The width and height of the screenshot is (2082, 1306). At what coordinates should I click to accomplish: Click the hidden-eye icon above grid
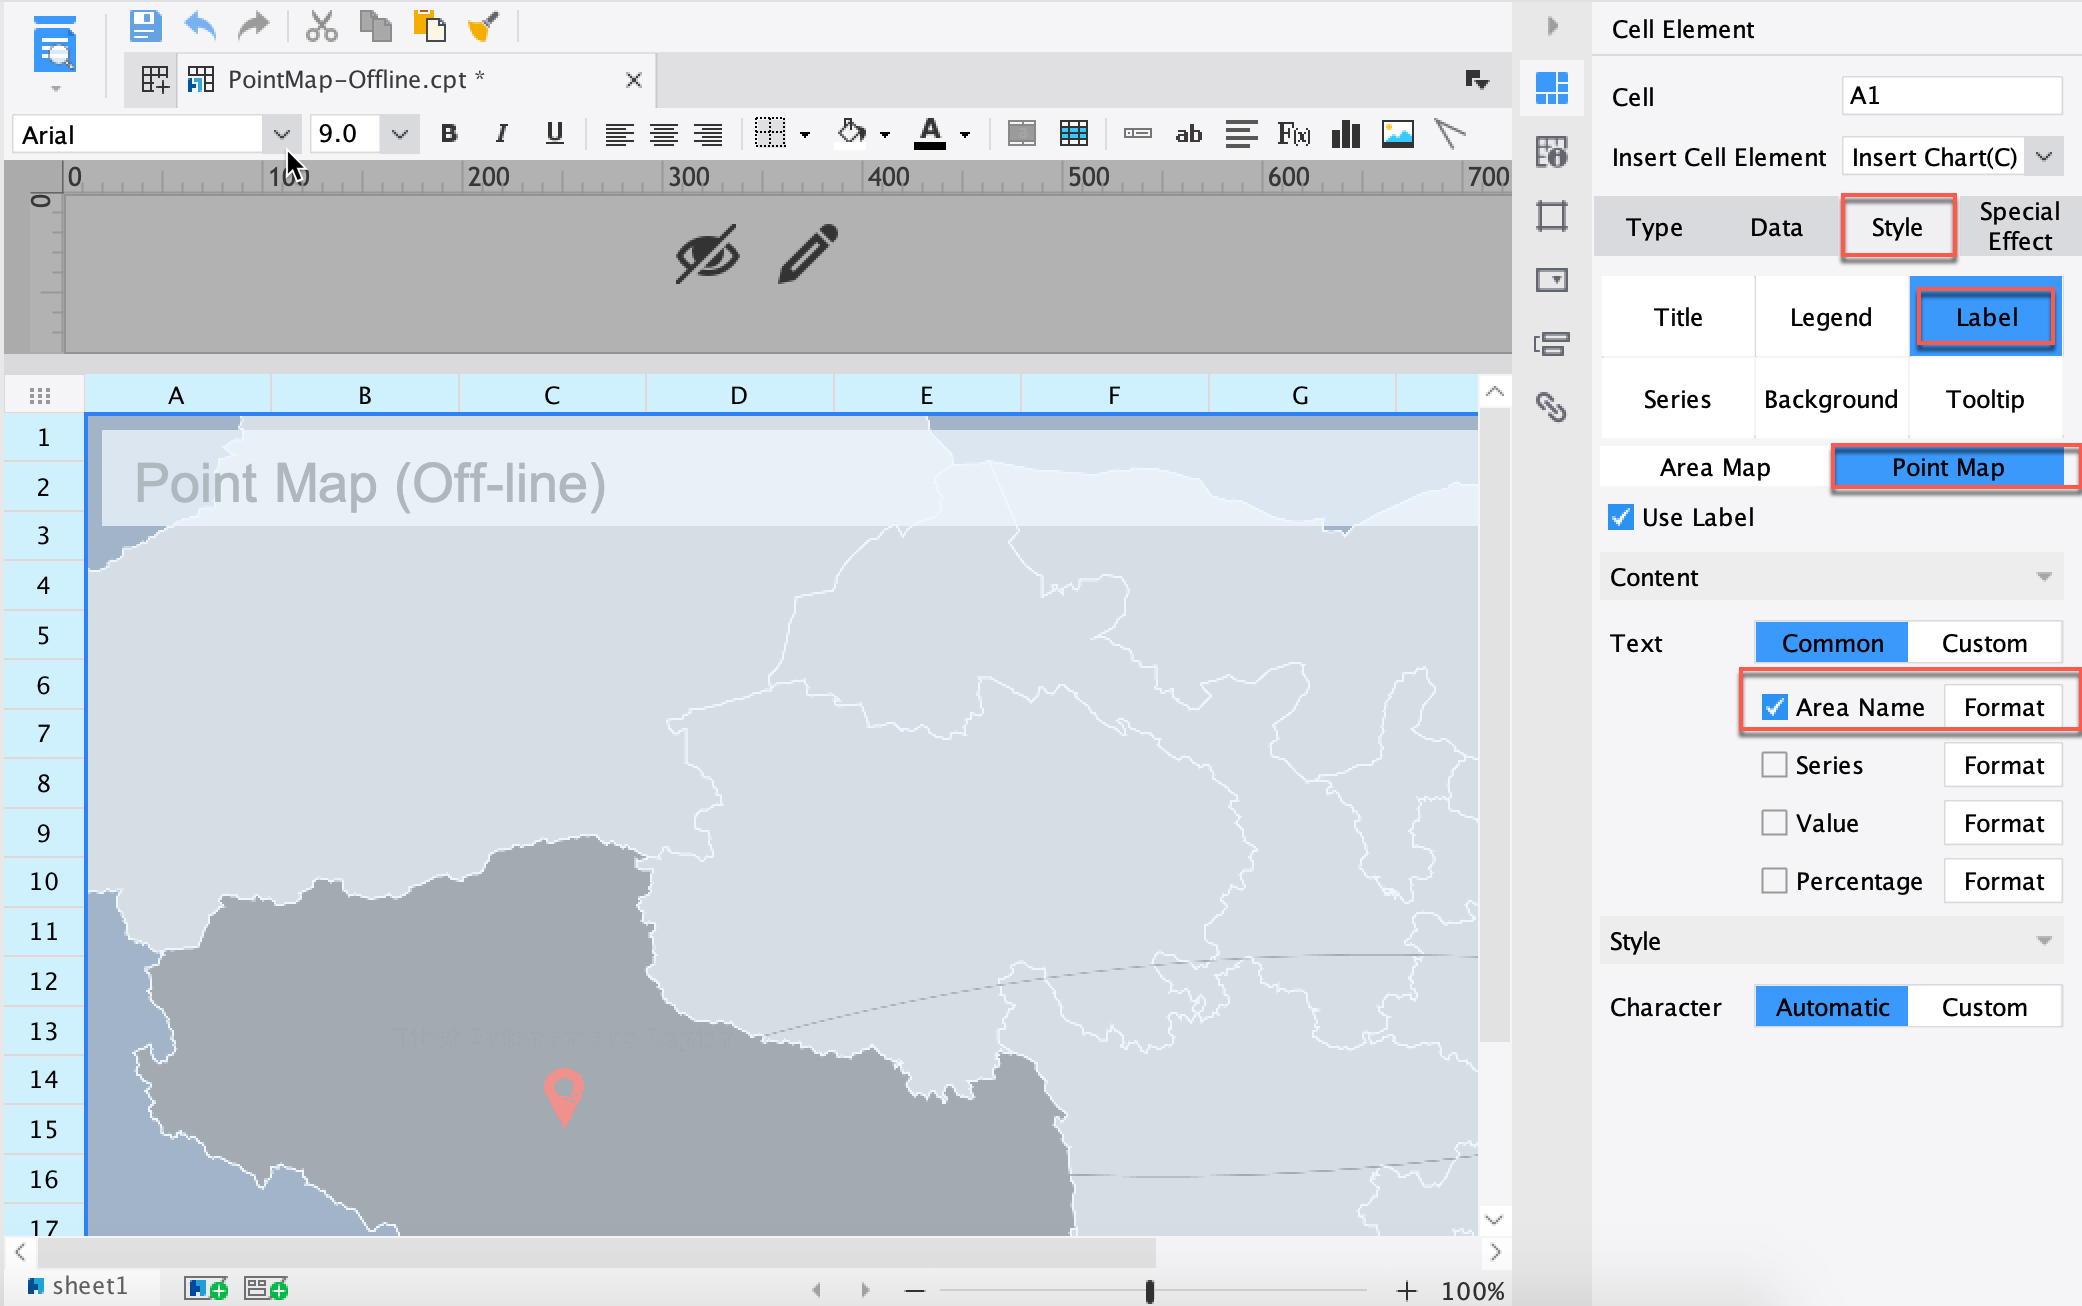pyautogui.click(x=707, y=254)
